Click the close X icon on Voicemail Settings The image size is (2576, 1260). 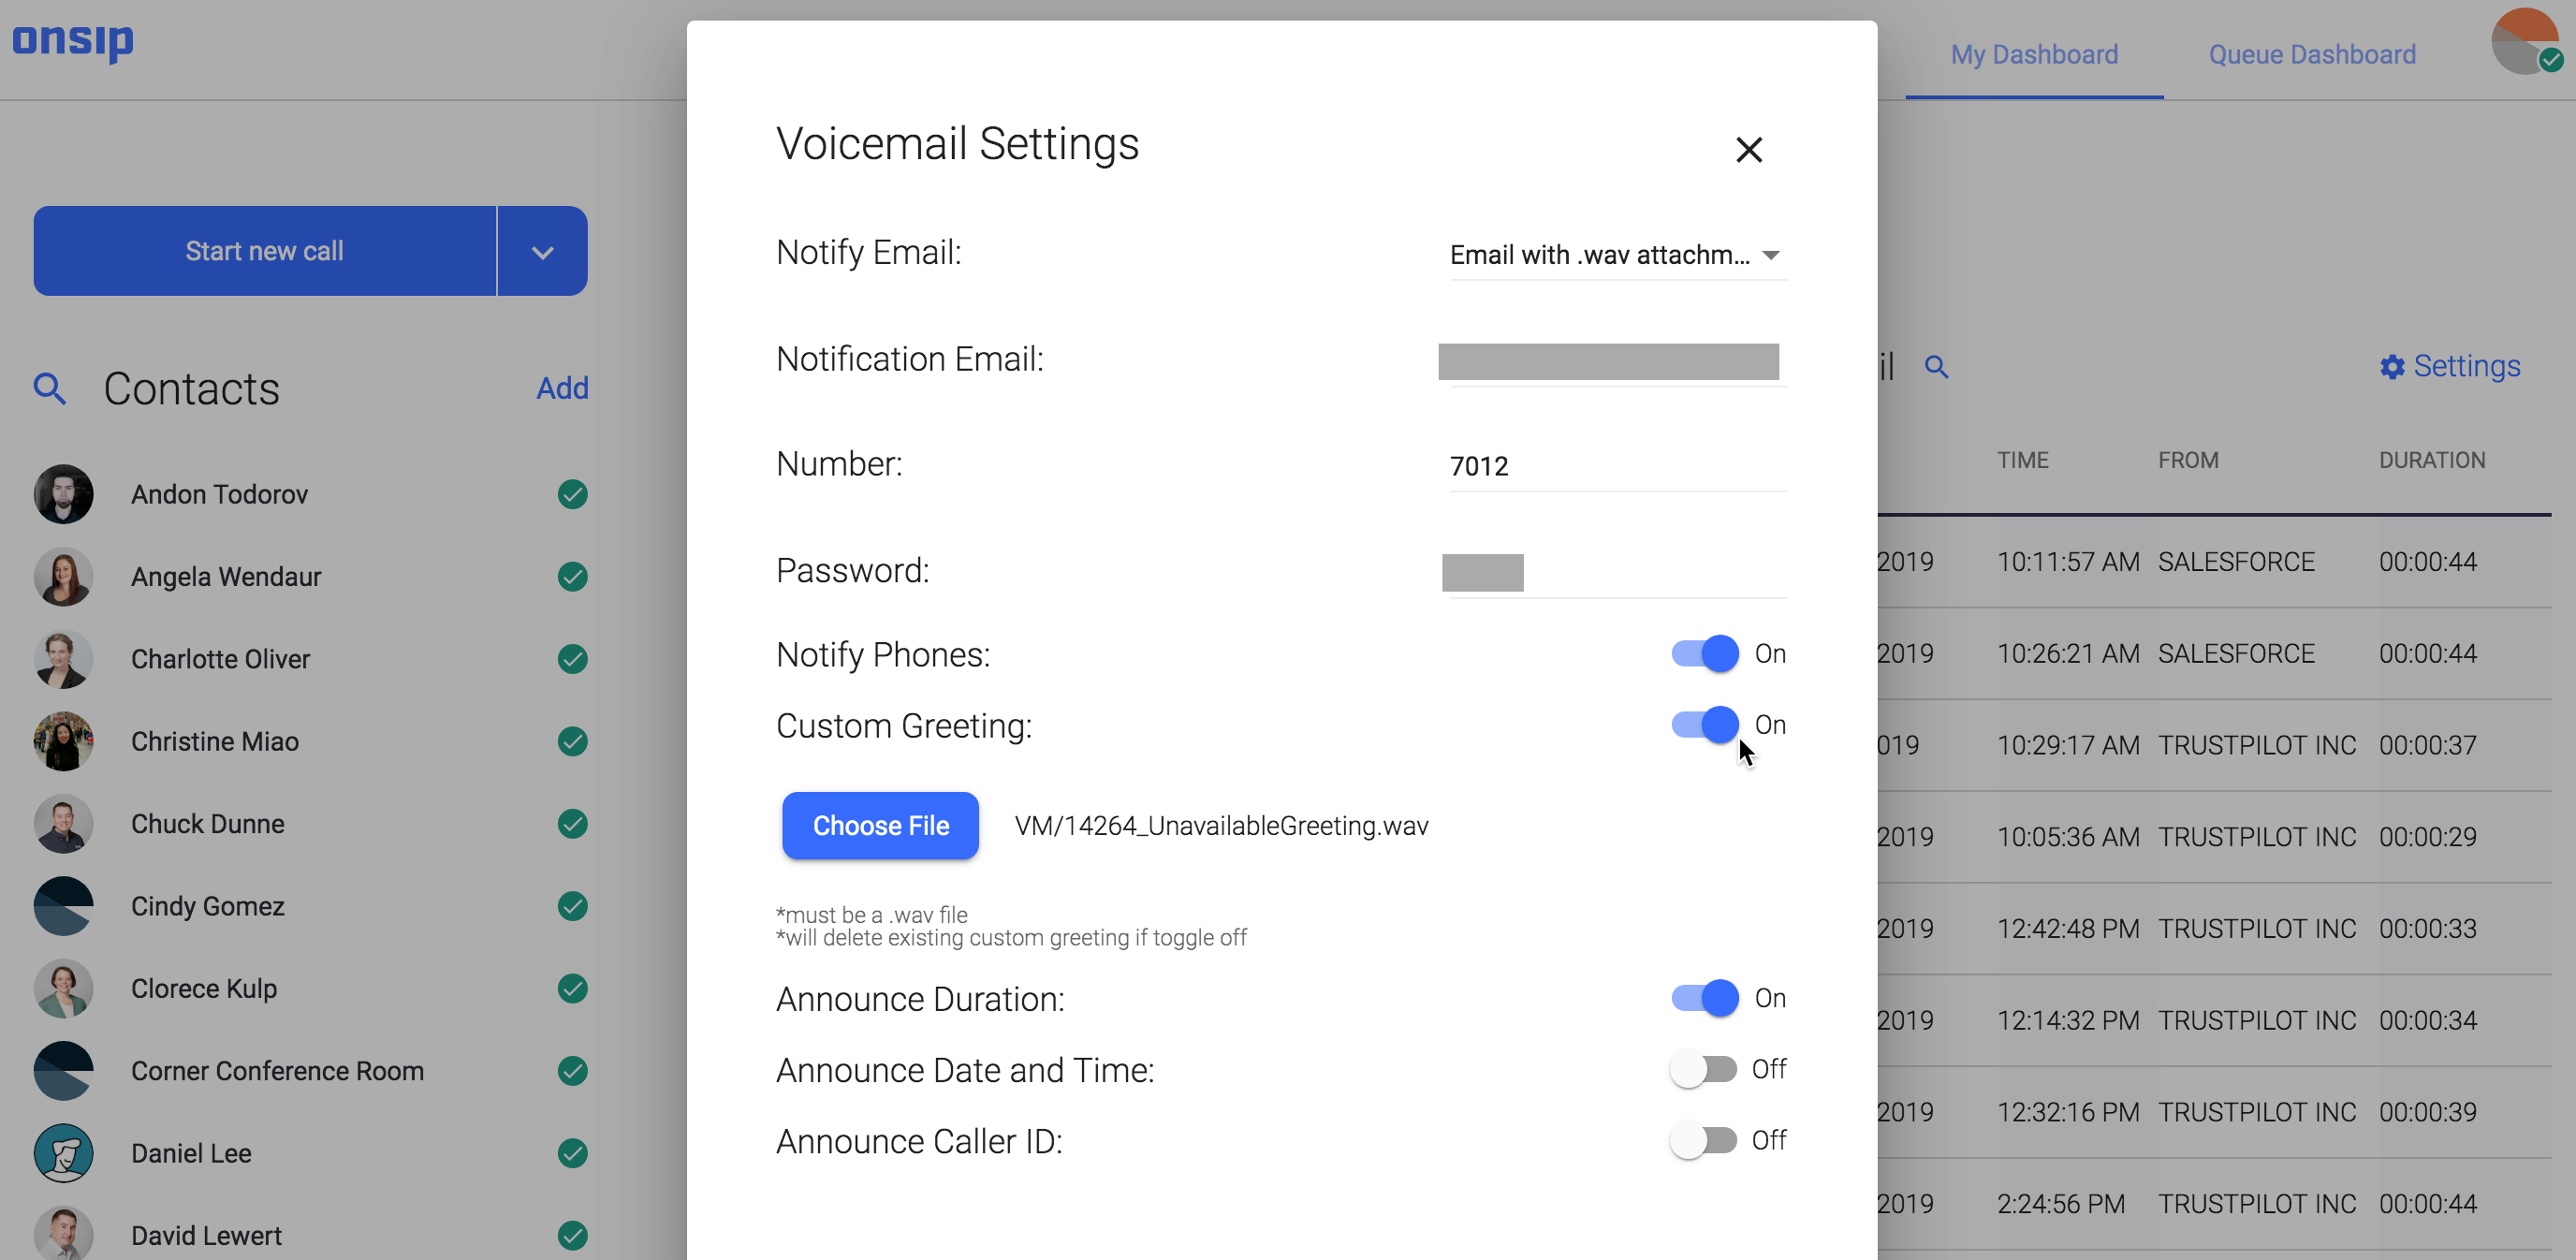[x=1751, y=148]
